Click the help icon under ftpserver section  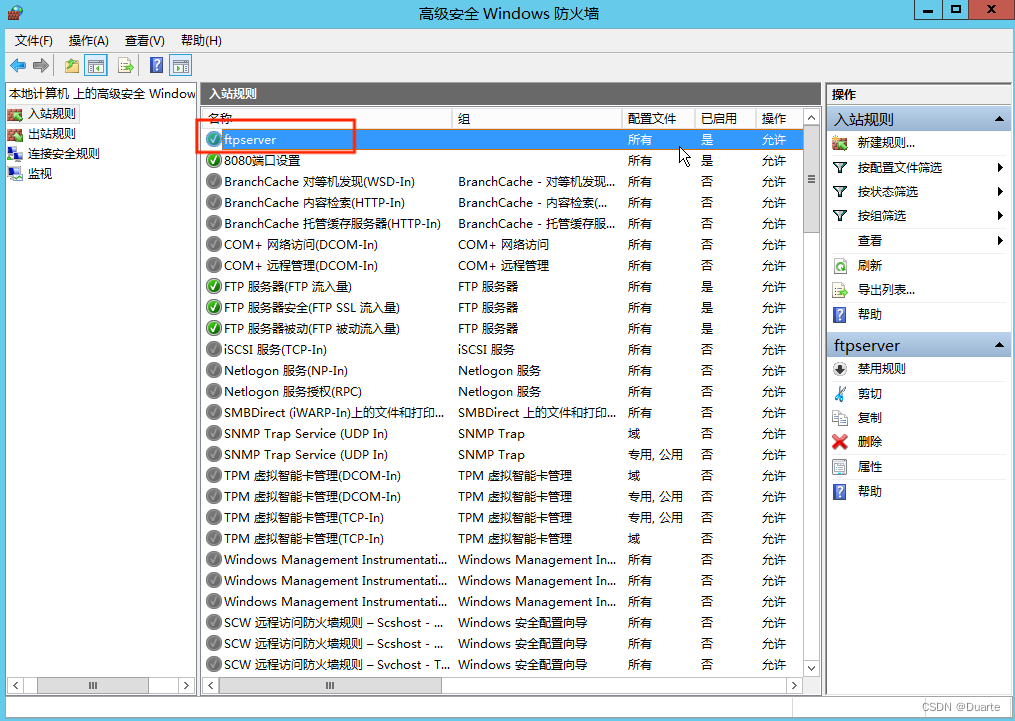[840, 492]
